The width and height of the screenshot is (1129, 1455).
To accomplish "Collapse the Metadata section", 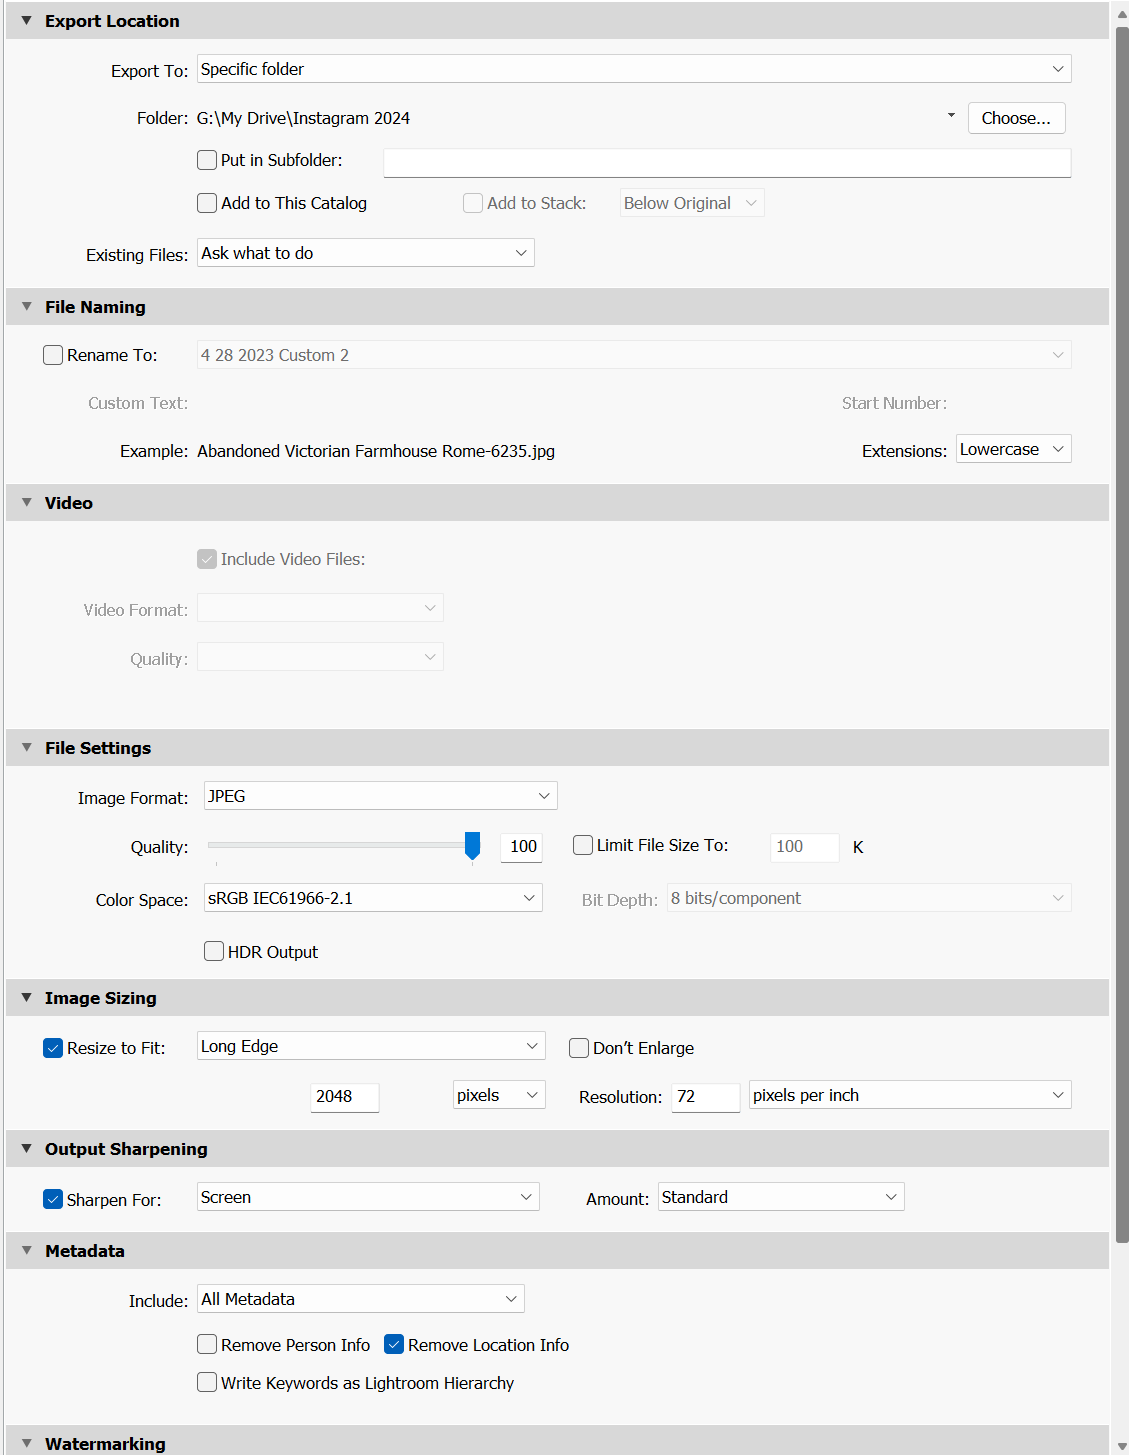I will 27,1251.
